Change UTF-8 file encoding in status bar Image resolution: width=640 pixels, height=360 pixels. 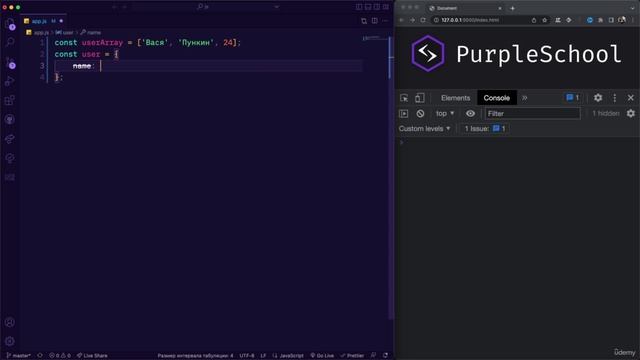(247, 356)
